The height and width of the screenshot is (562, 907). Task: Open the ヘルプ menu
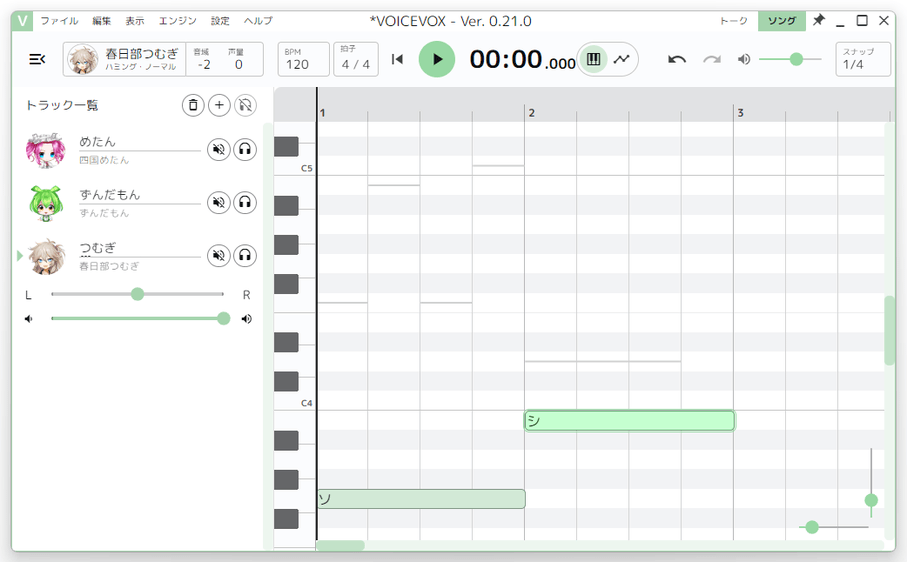point(258,21)
